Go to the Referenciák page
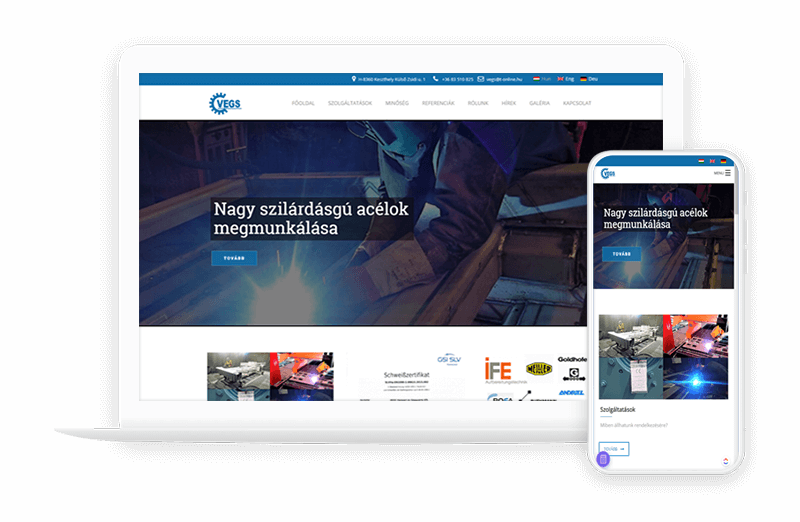 coord(438,103)
